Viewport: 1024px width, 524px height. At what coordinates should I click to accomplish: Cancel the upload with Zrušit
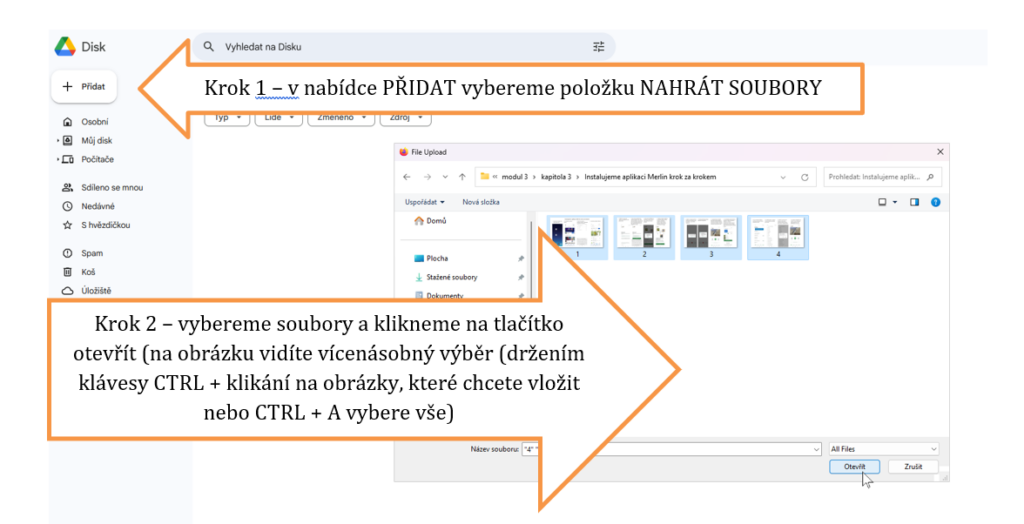pos(913,466)
